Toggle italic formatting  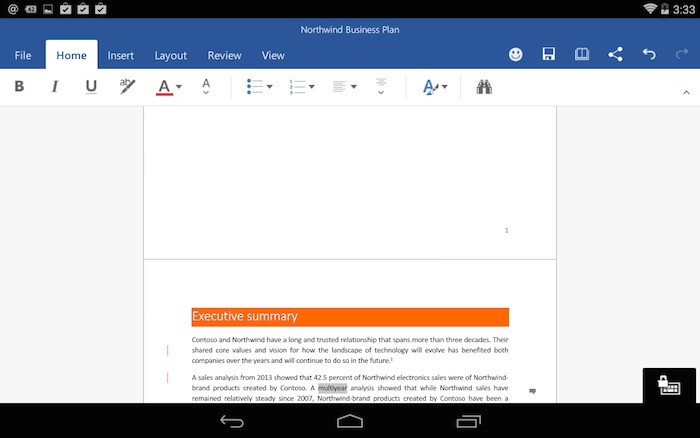[55, 87]
